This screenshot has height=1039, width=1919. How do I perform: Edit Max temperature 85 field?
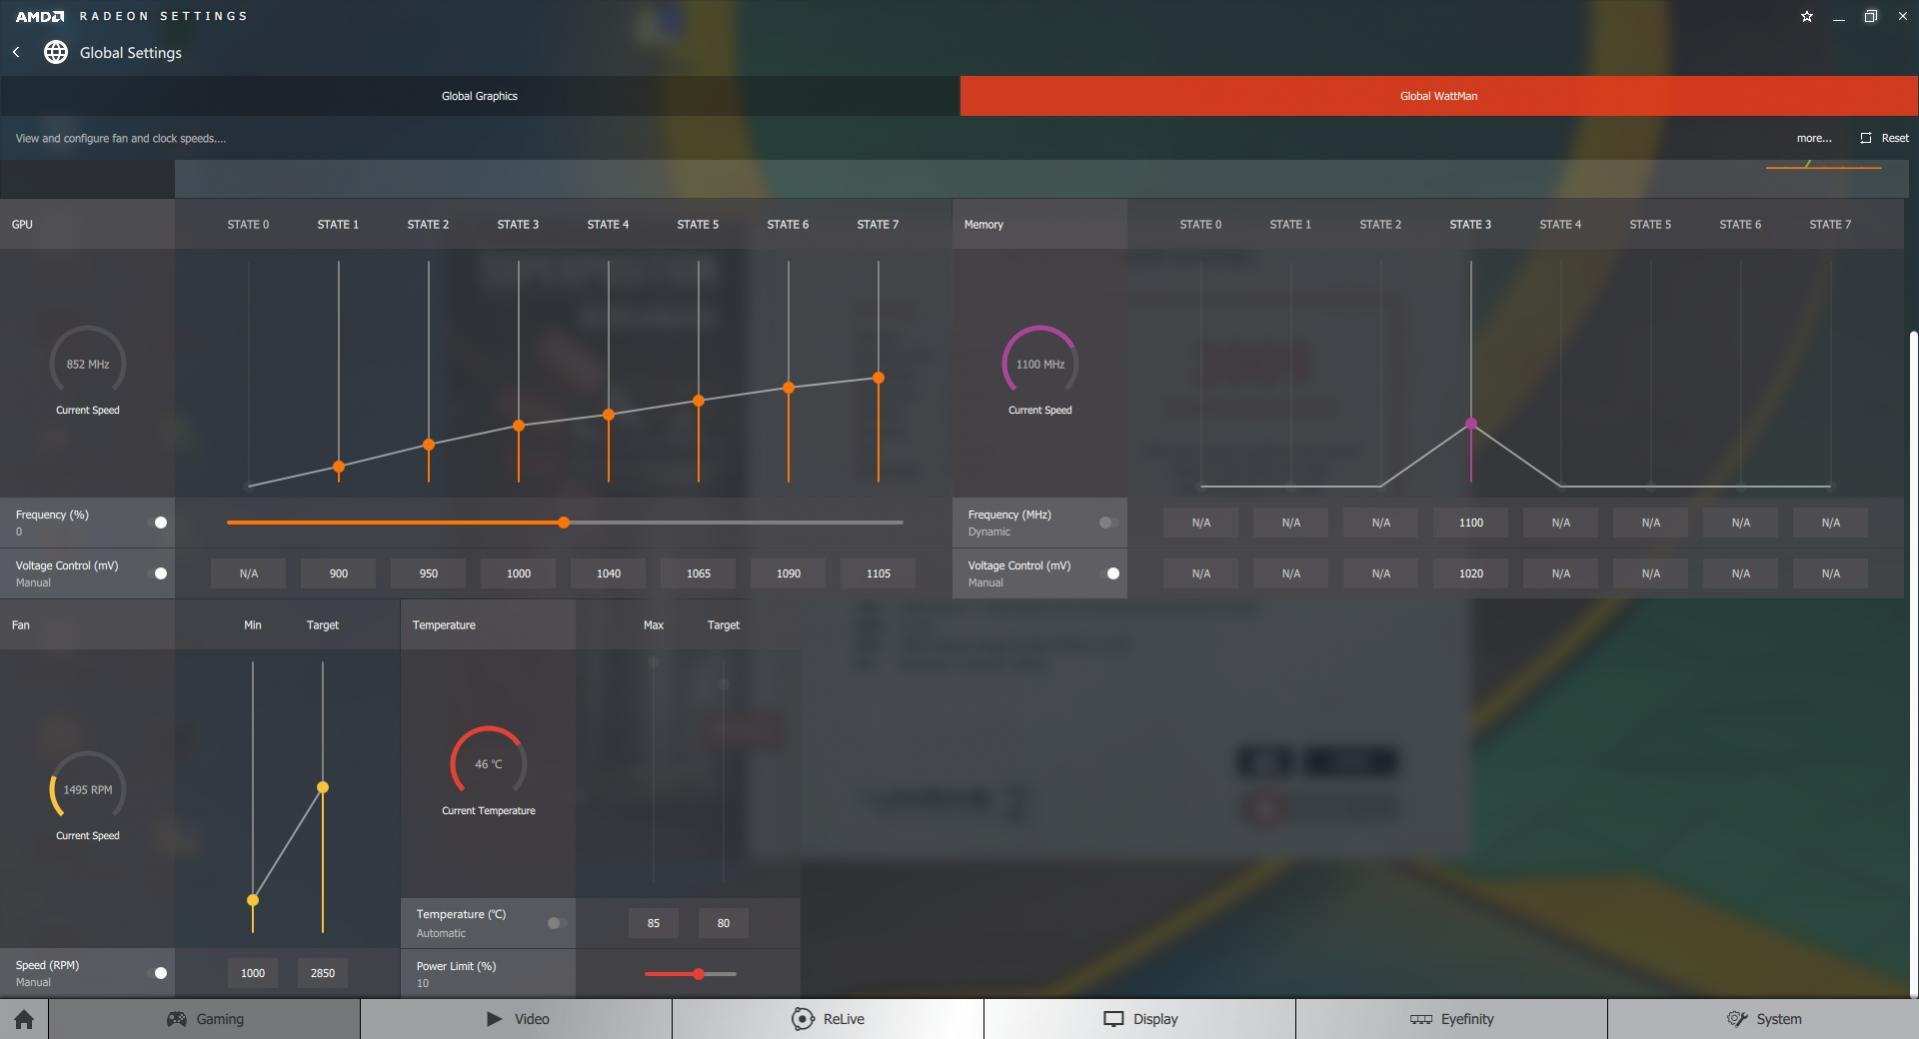[x=653, y=923]
